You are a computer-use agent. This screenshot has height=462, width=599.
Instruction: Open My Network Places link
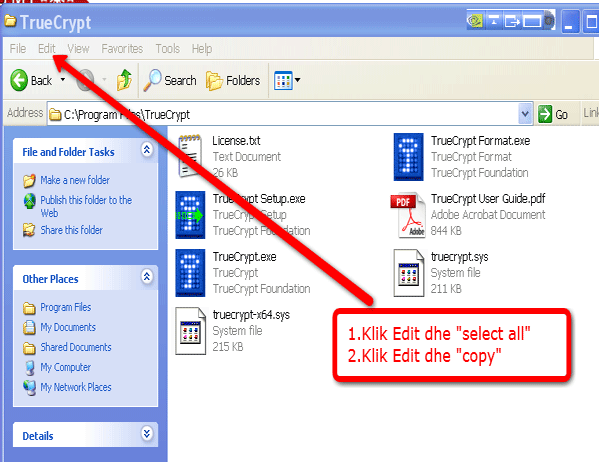tap(76, 387)
